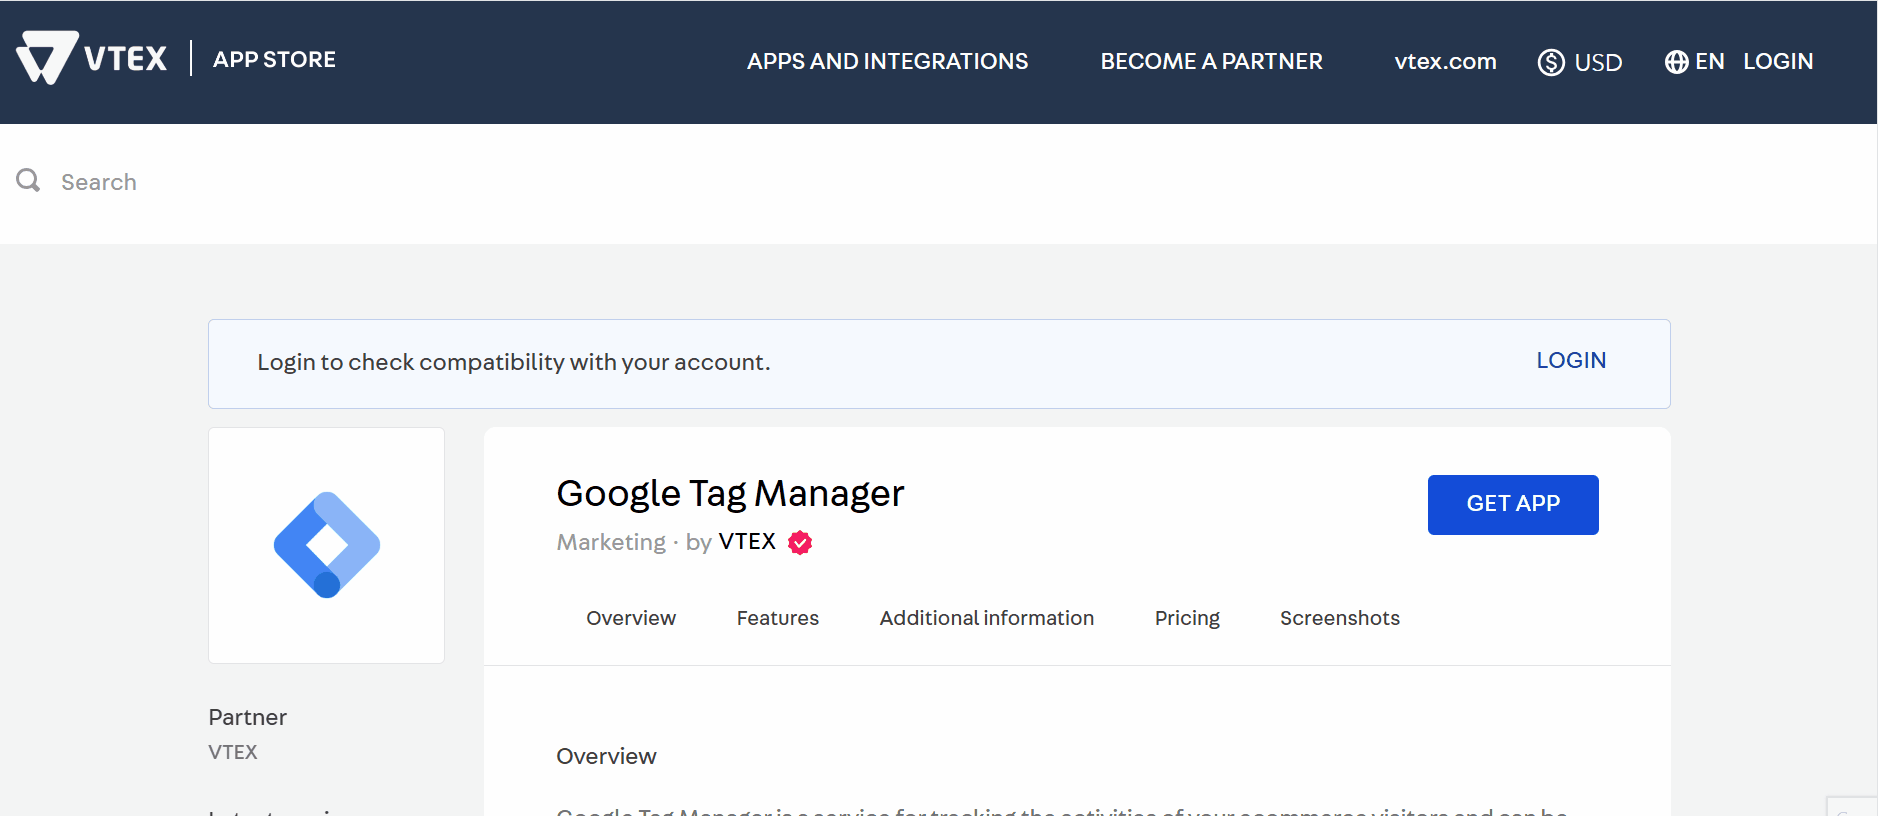Click LOGIN in the top navigation
Image resolution: width=1878 pixels, height=816 pixels.
[x=1778, y=61]
